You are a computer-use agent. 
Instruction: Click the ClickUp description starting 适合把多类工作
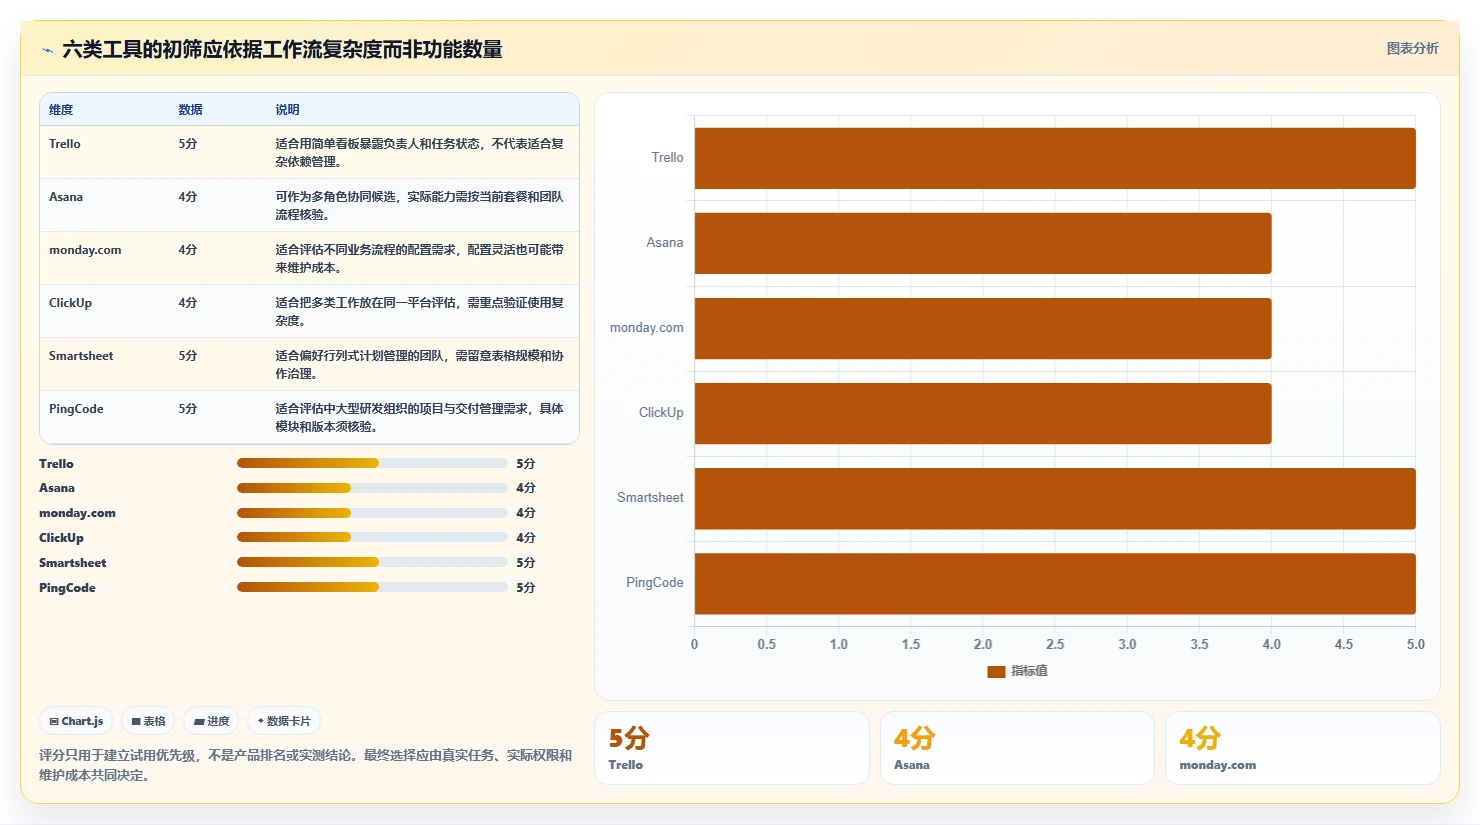coord(420,312)
